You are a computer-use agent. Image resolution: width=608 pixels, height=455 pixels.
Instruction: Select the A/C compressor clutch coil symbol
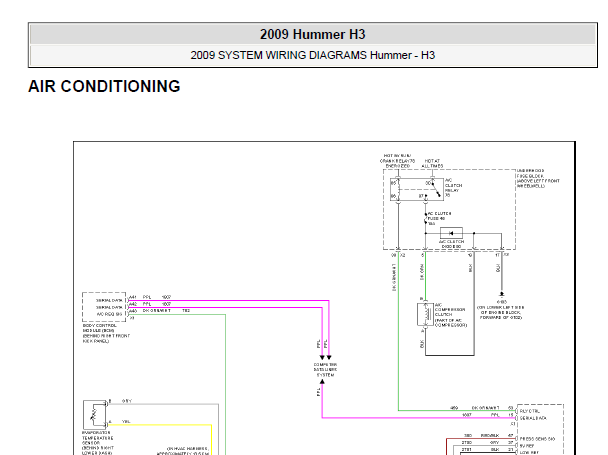click(425, 315)
